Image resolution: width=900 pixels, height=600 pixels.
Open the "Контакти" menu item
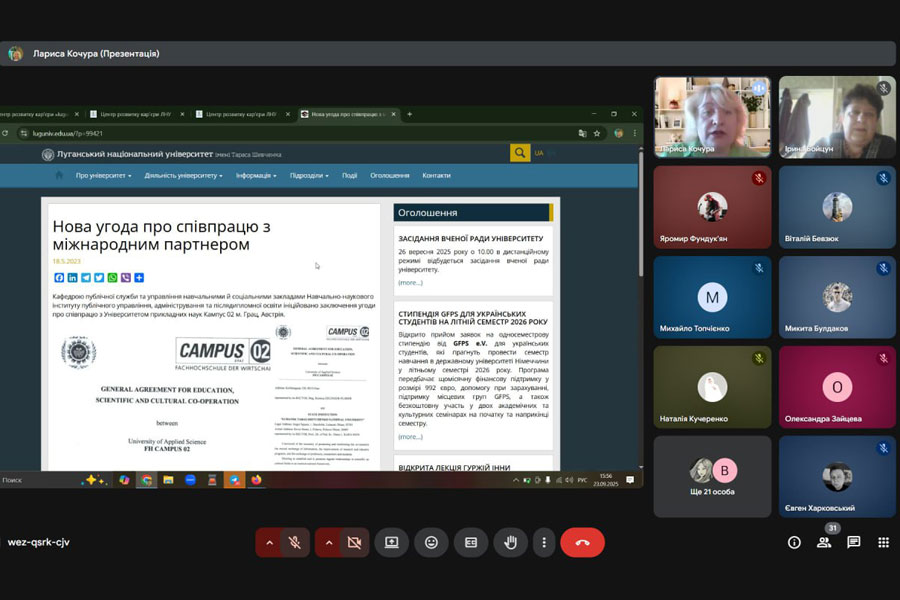click(x=436, y=175)
